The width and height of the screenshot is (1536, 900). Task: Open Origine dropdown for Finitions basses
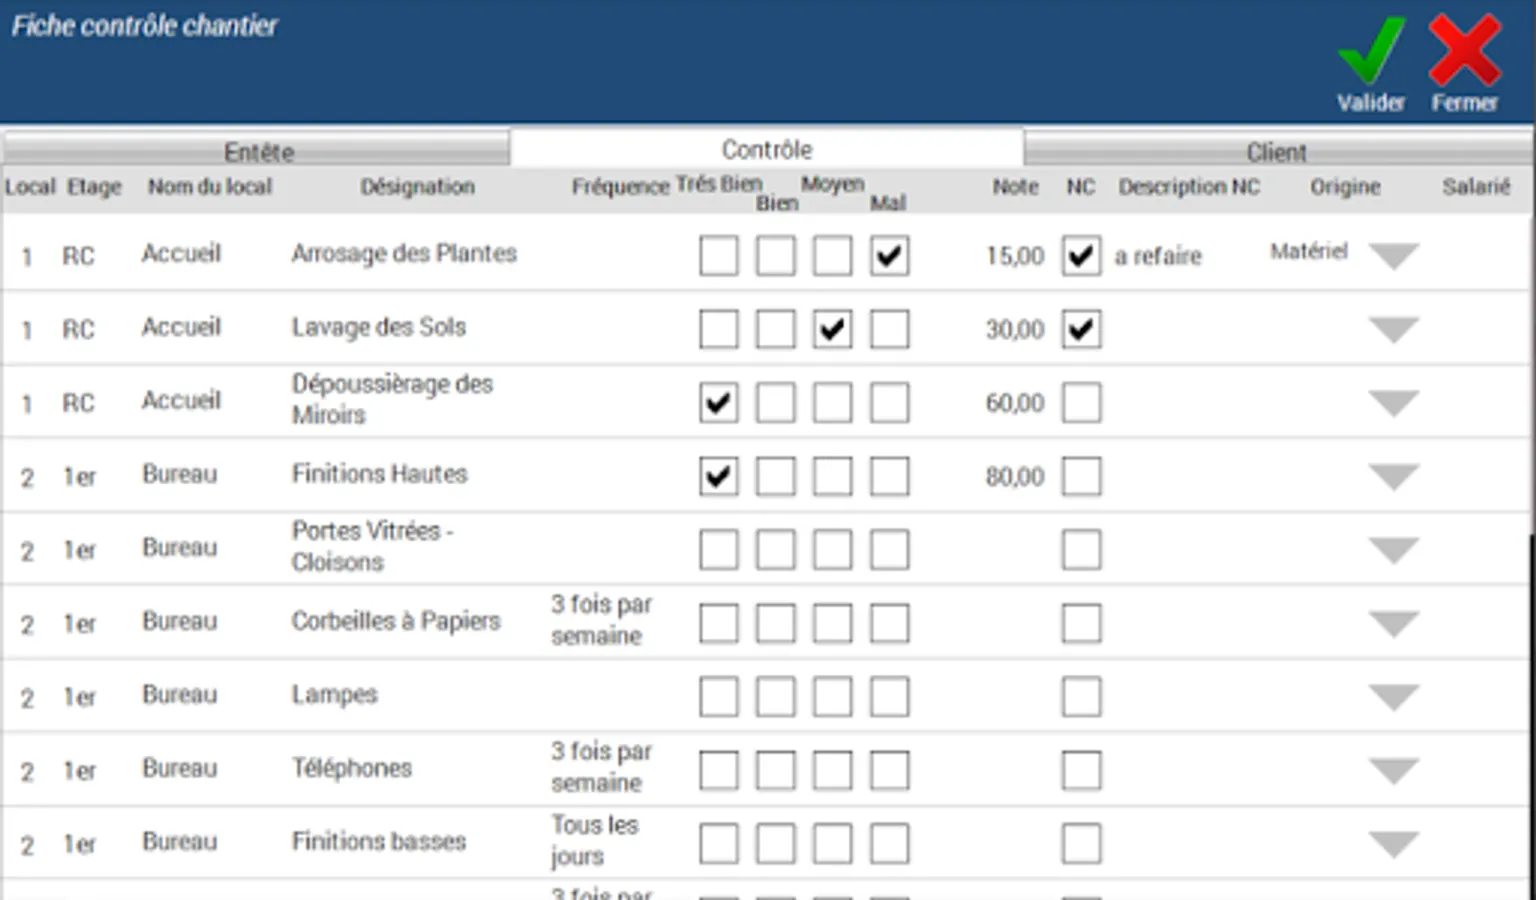1394,844
